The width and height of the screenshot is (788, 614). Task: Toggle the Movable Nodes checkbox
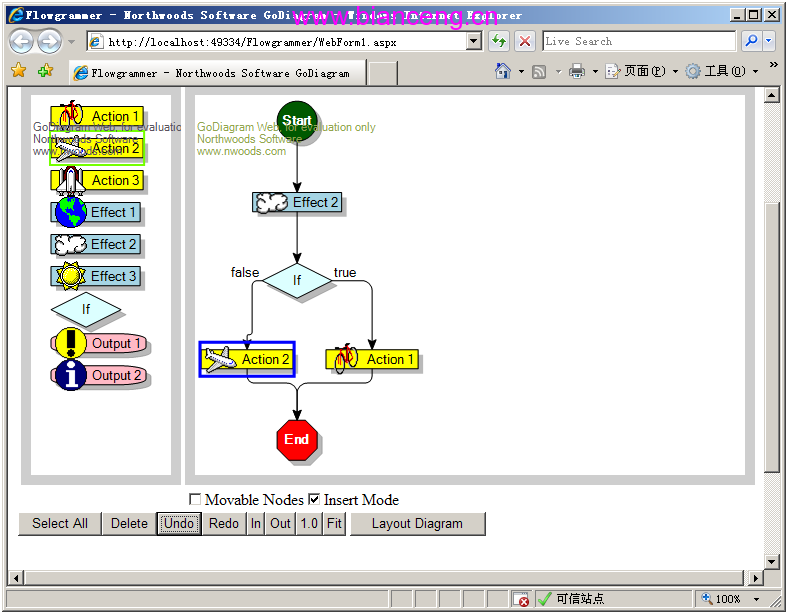[195, 499]
